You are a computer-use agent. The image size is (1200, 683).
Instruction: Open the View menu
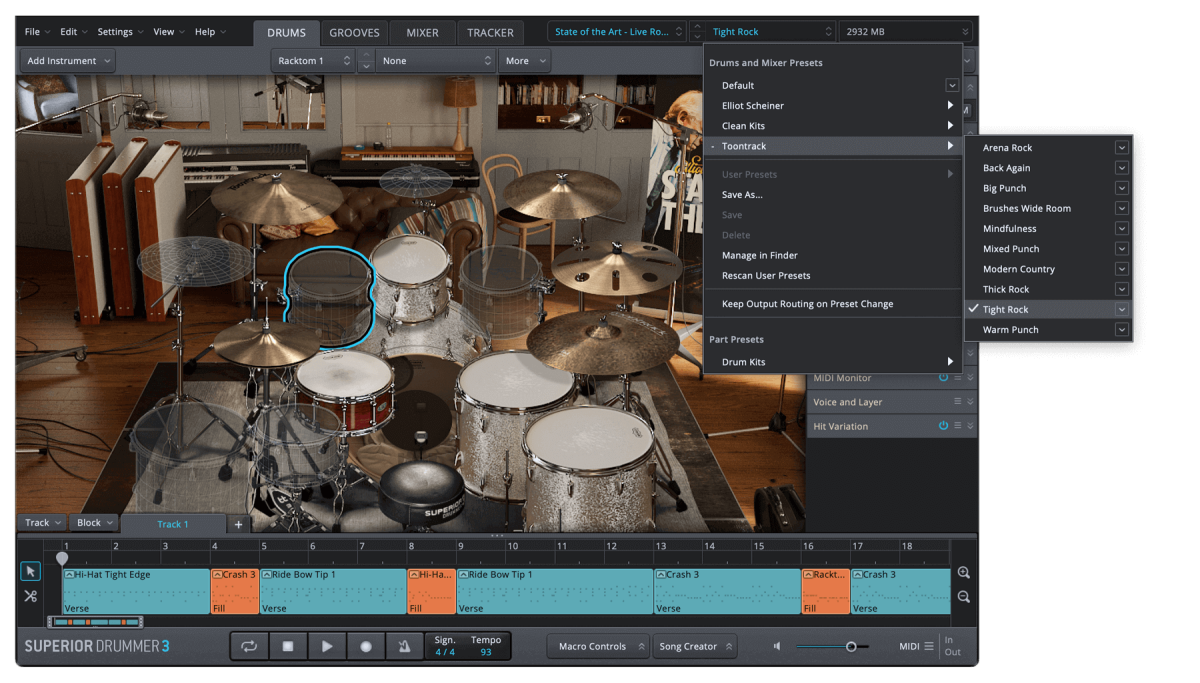pos(168,32)
